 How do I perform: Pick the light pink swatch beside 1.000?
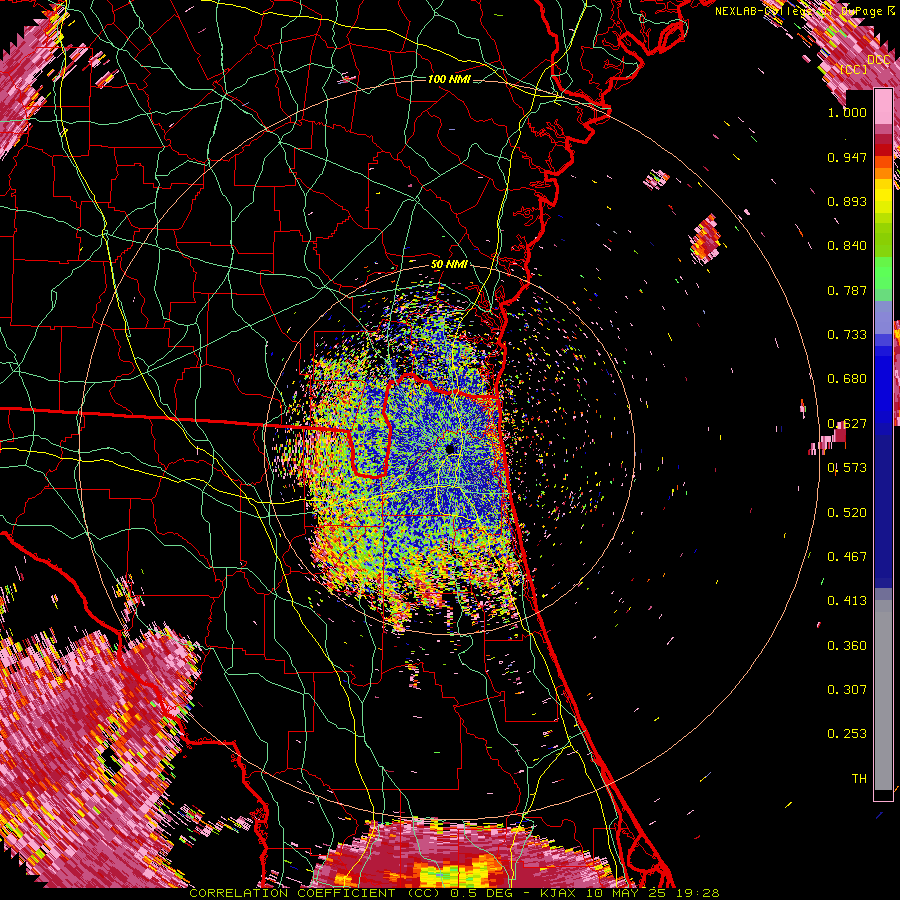[x=883, y=107]
